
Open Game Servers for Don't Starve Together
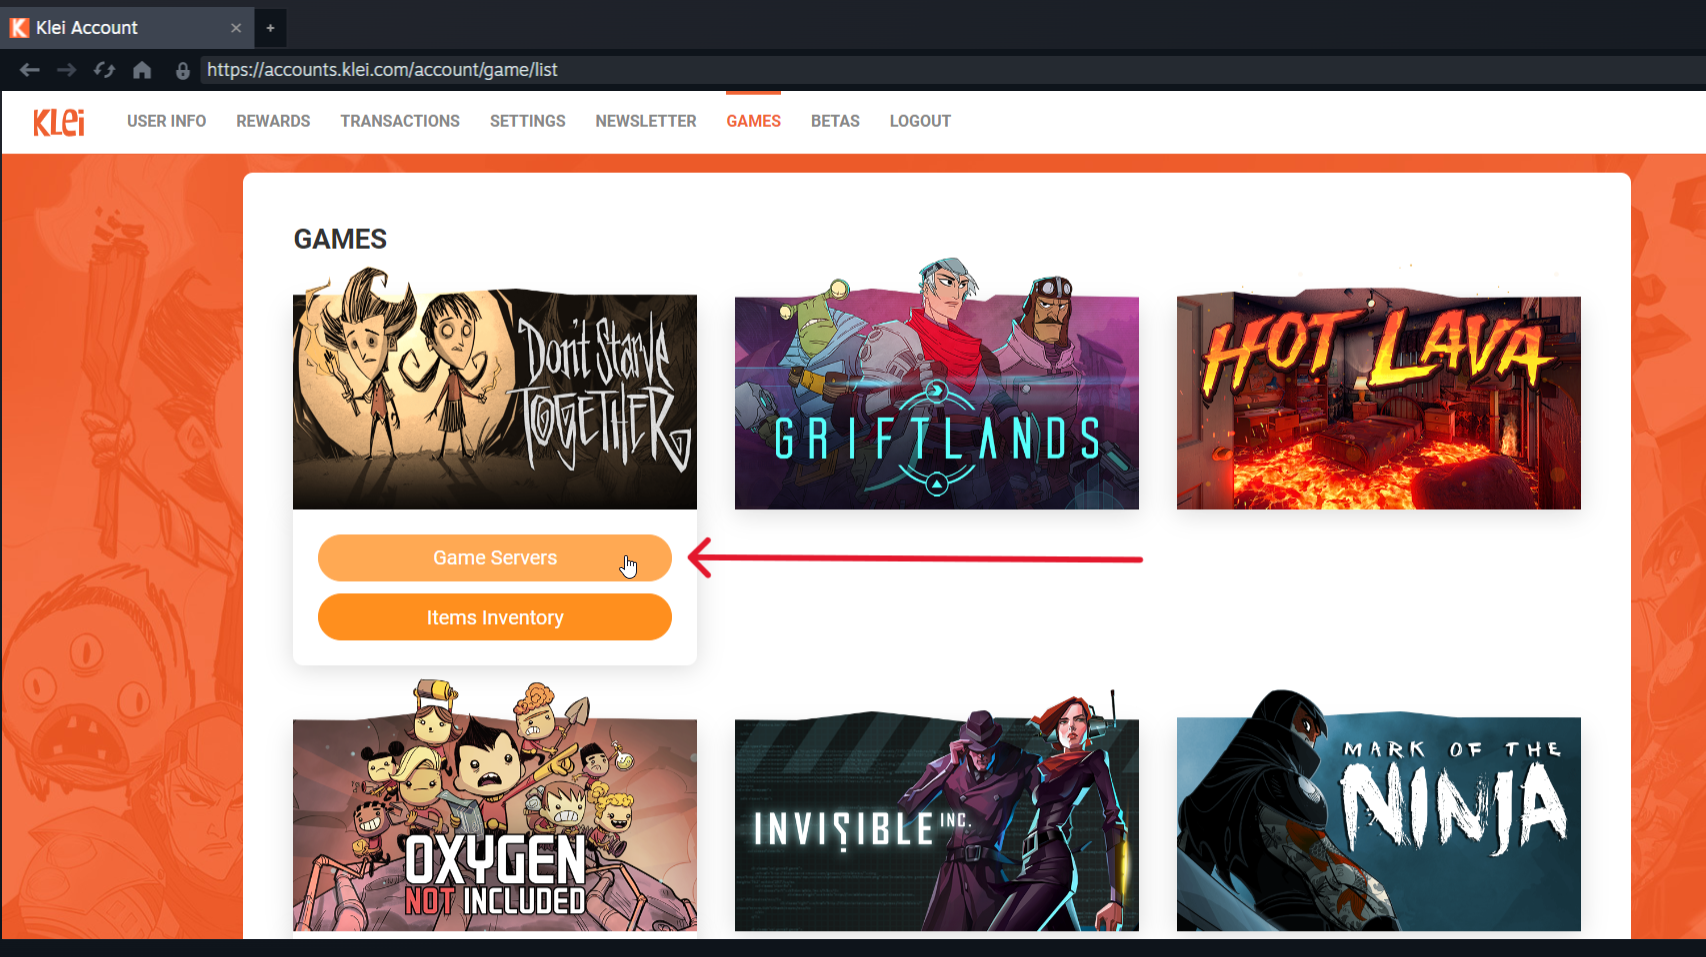(495, 558)
